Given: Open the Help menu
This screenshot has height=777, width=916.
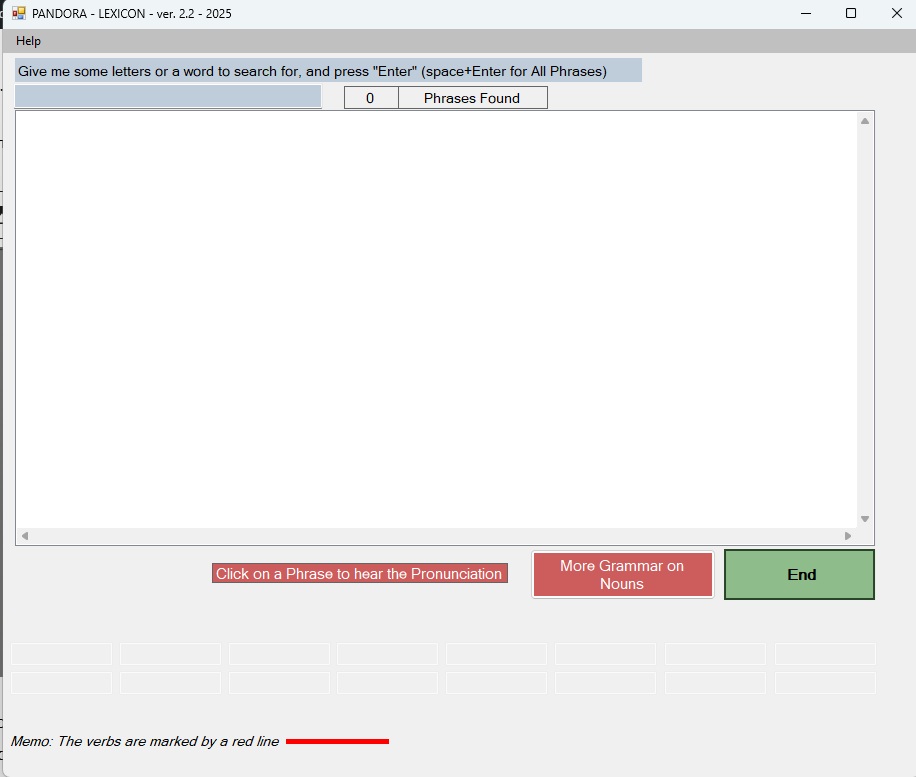Looking at the screenshot, I should pyautogui.click(x=29, y=41).
